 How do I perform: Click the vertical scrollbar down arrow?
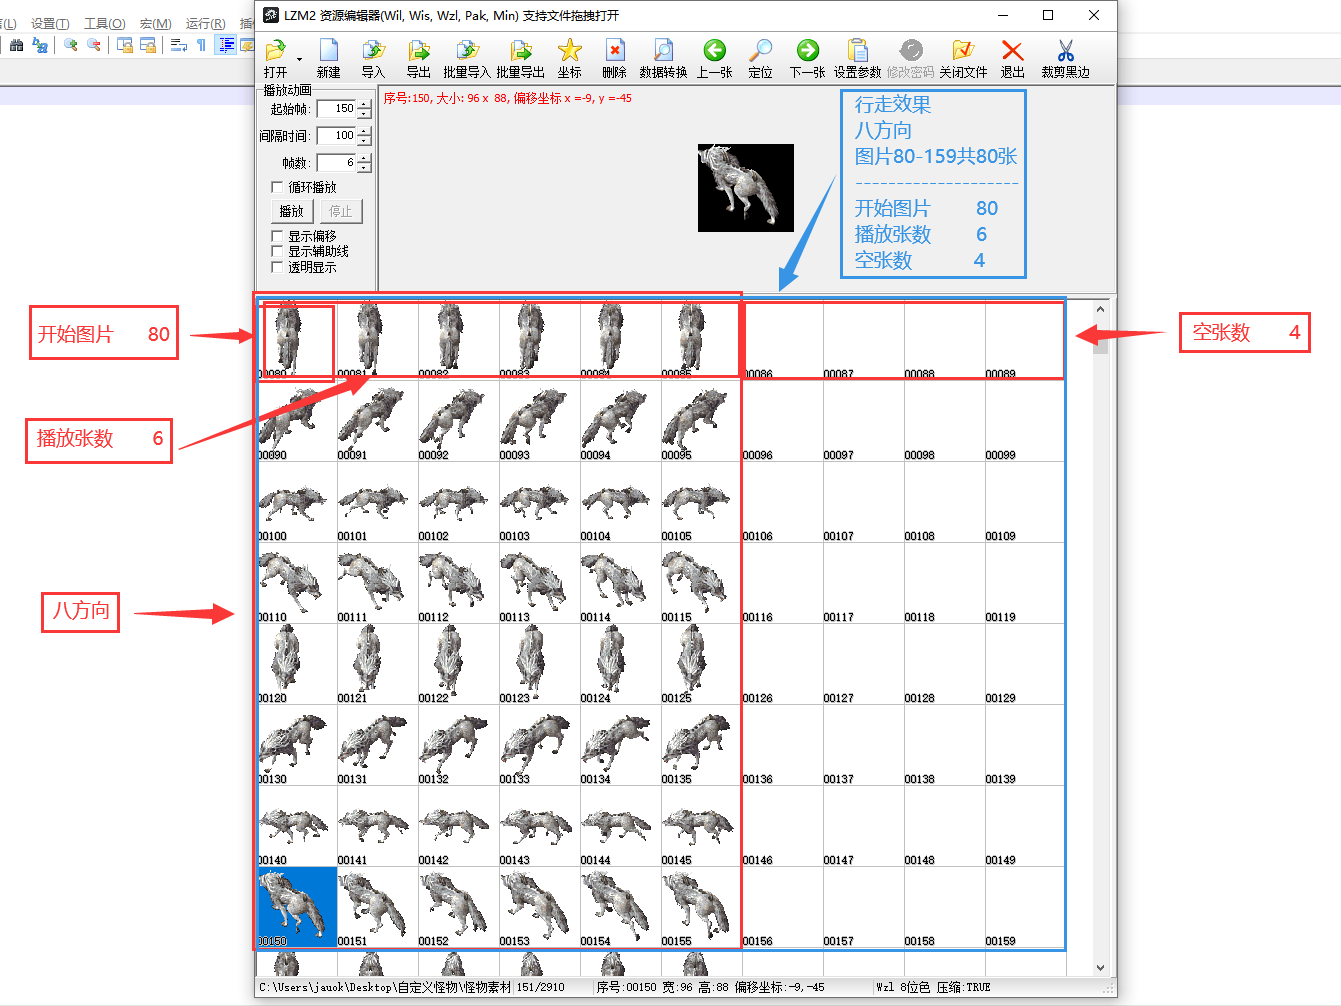1100,967
